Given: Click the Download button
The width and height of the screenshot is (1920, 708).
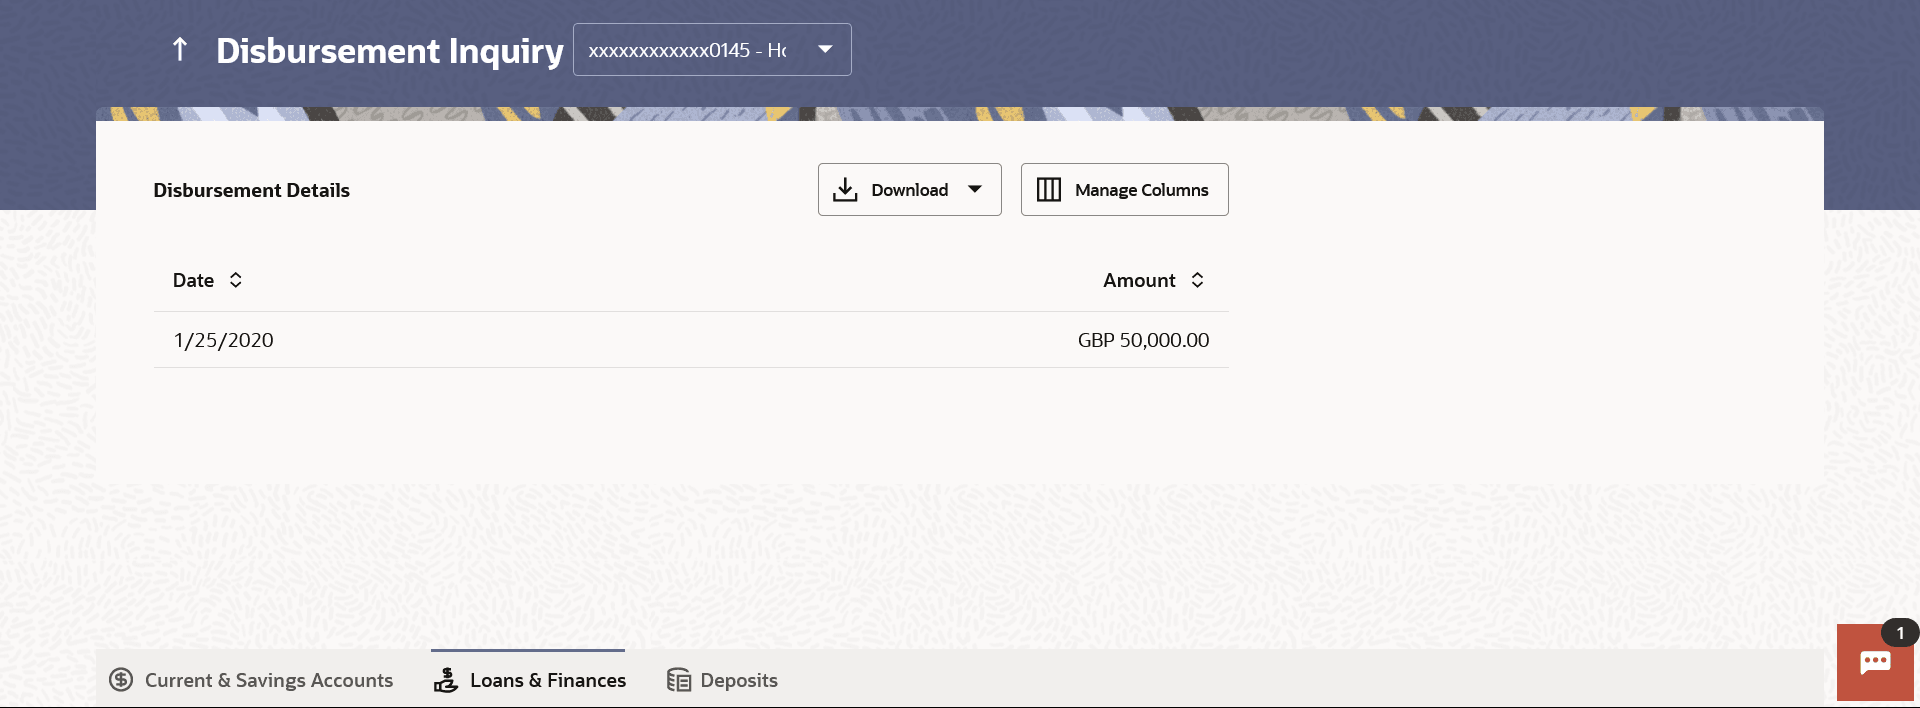Looking at the screenshot, I should [910, 190].
